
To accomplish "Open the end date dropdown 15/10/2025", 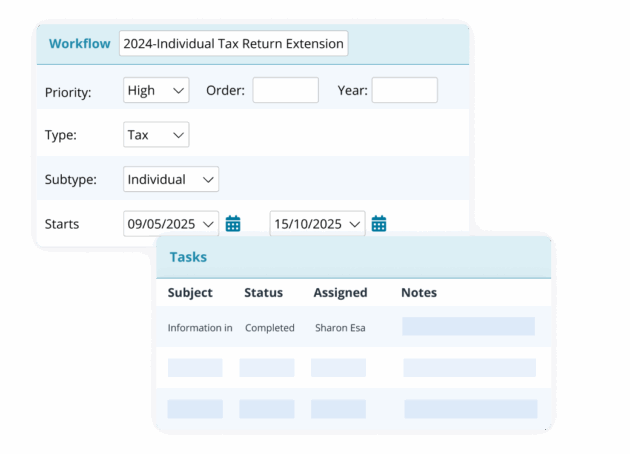I will (x=317, y=223).
